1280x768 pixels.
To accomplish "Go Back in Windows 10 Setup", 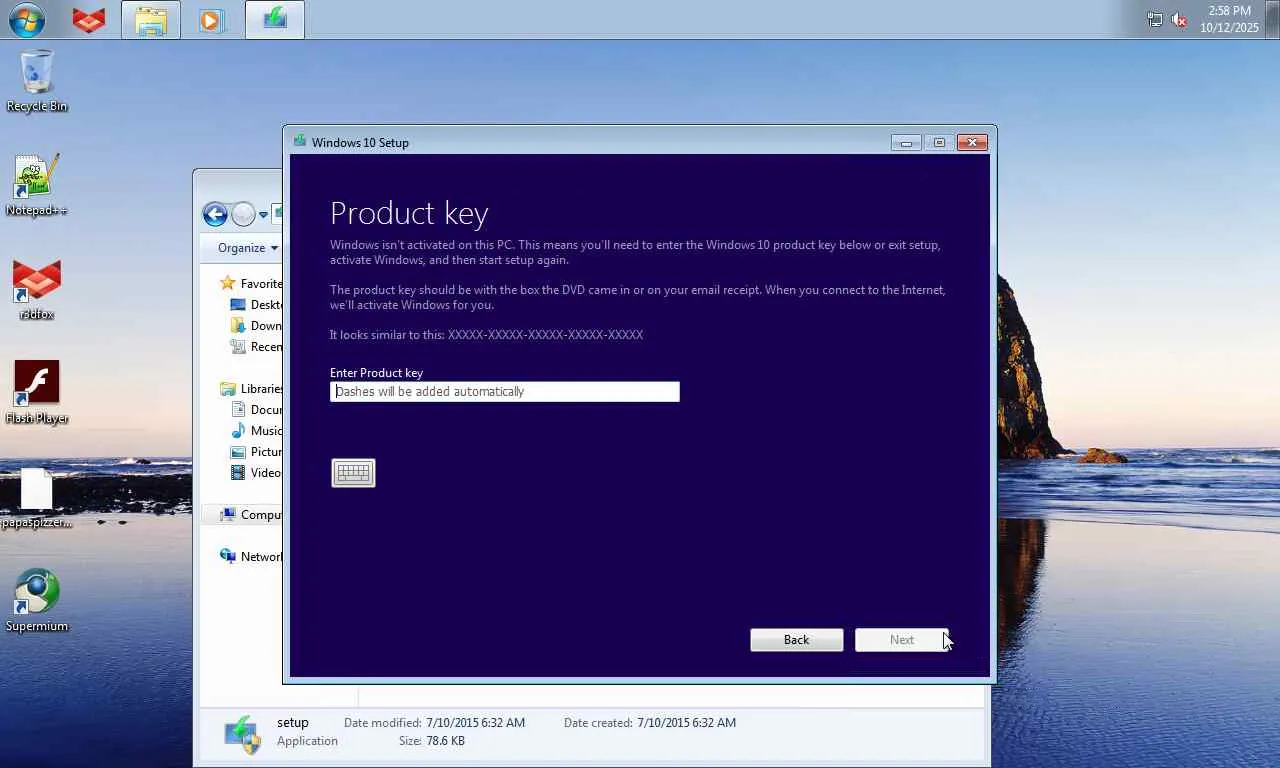I will 797,640.
